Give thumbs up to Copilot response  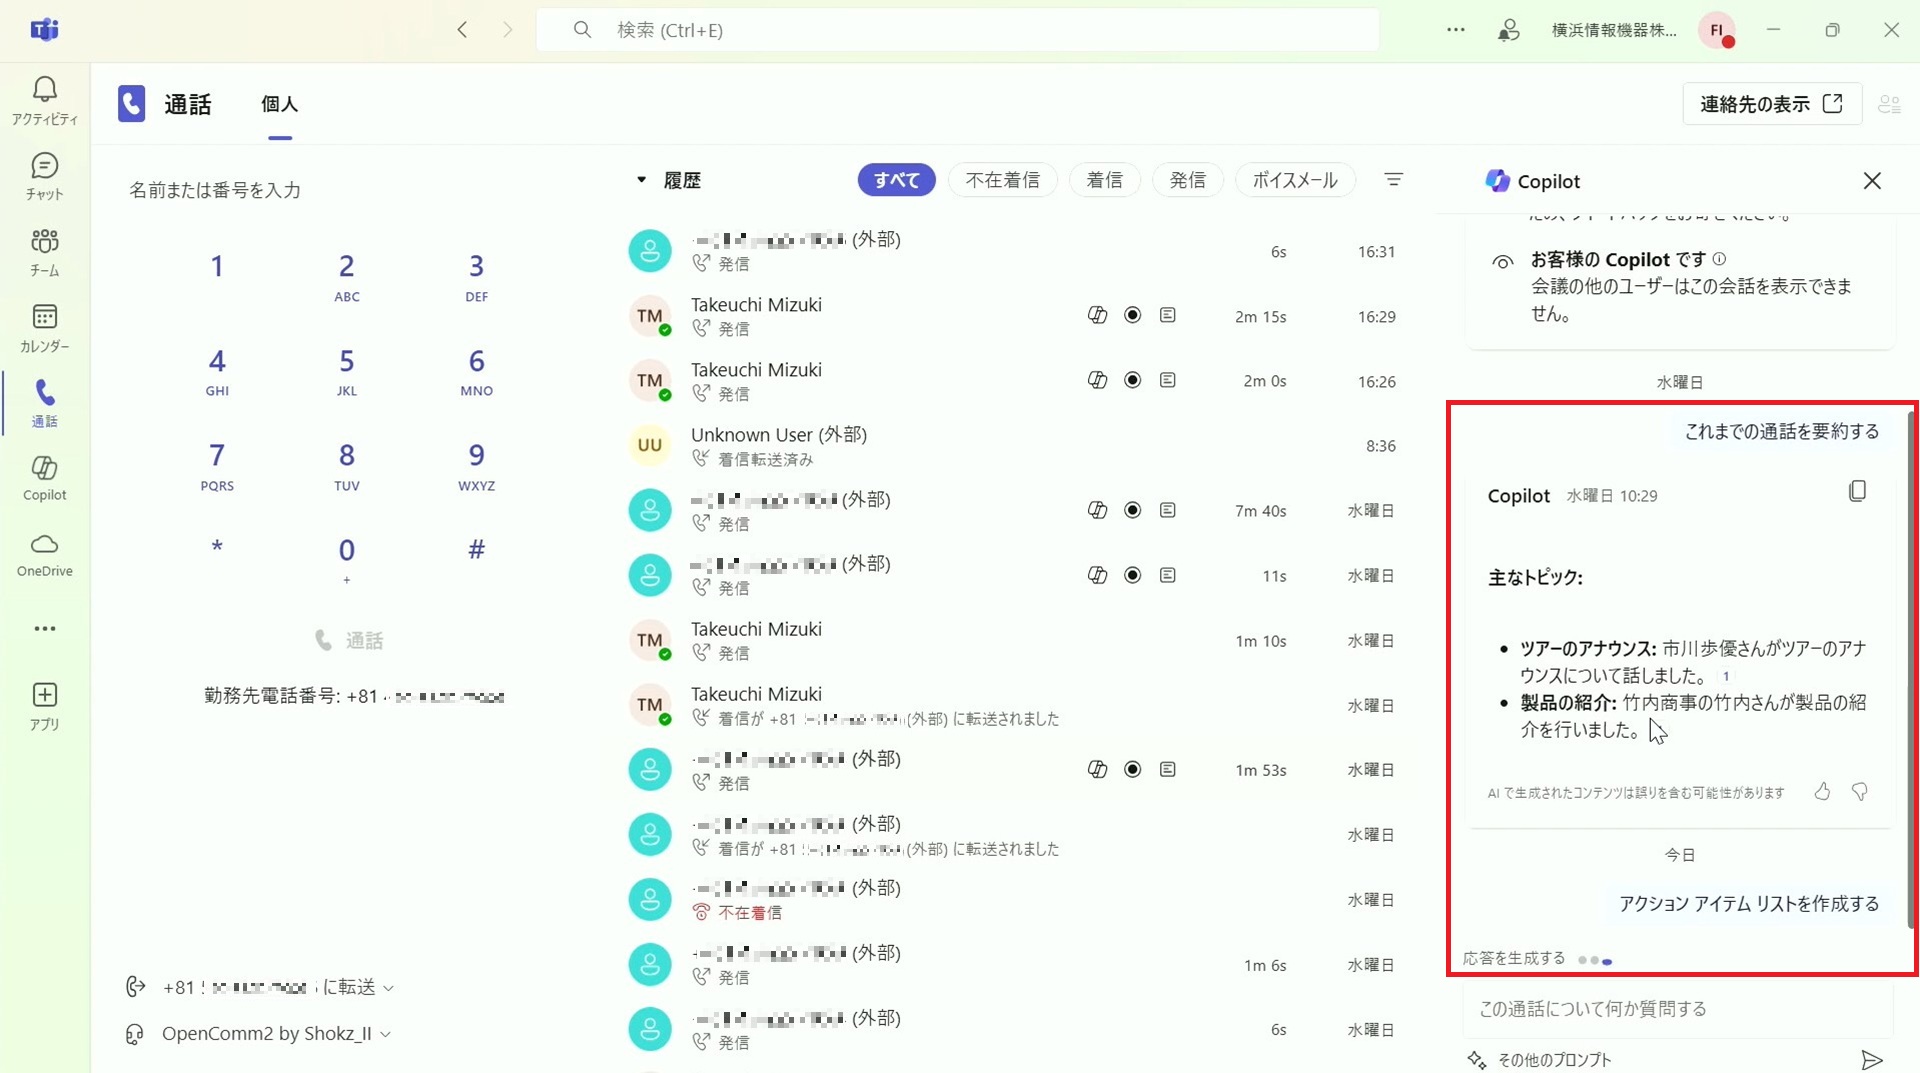1822,792
